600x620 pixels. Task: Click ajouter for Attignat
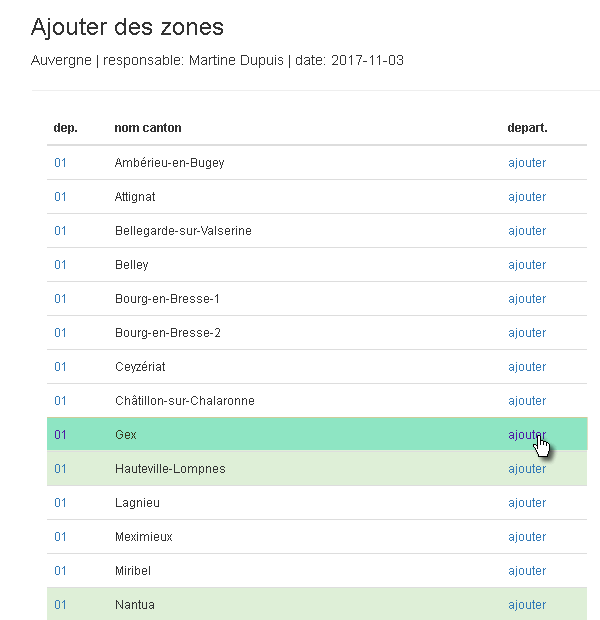pos(527,197)
